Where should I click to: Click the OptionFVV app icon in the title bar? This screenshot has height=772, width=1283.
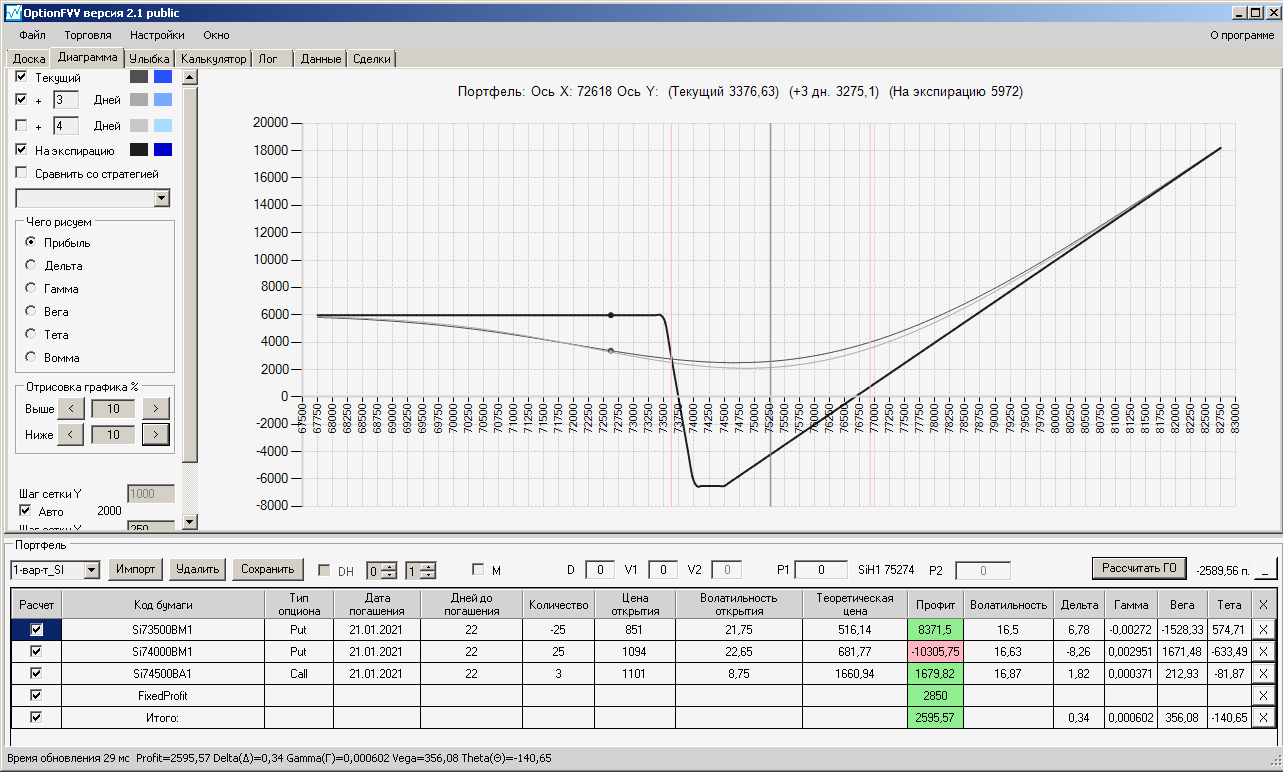click(12, 13)
